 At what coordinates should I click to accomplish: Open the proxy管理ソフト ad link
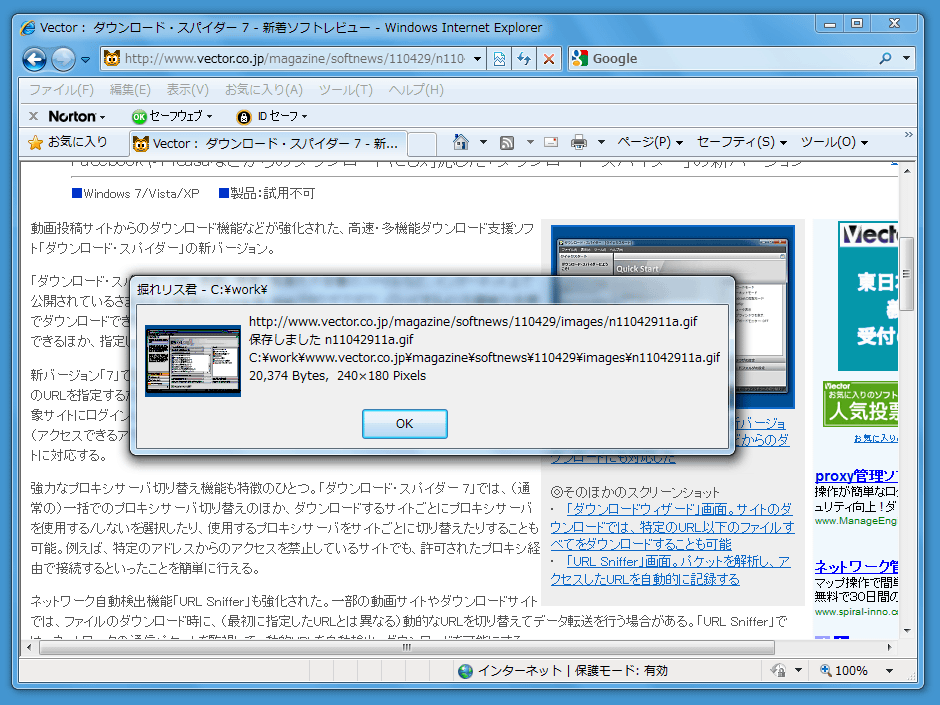(856, 476)
